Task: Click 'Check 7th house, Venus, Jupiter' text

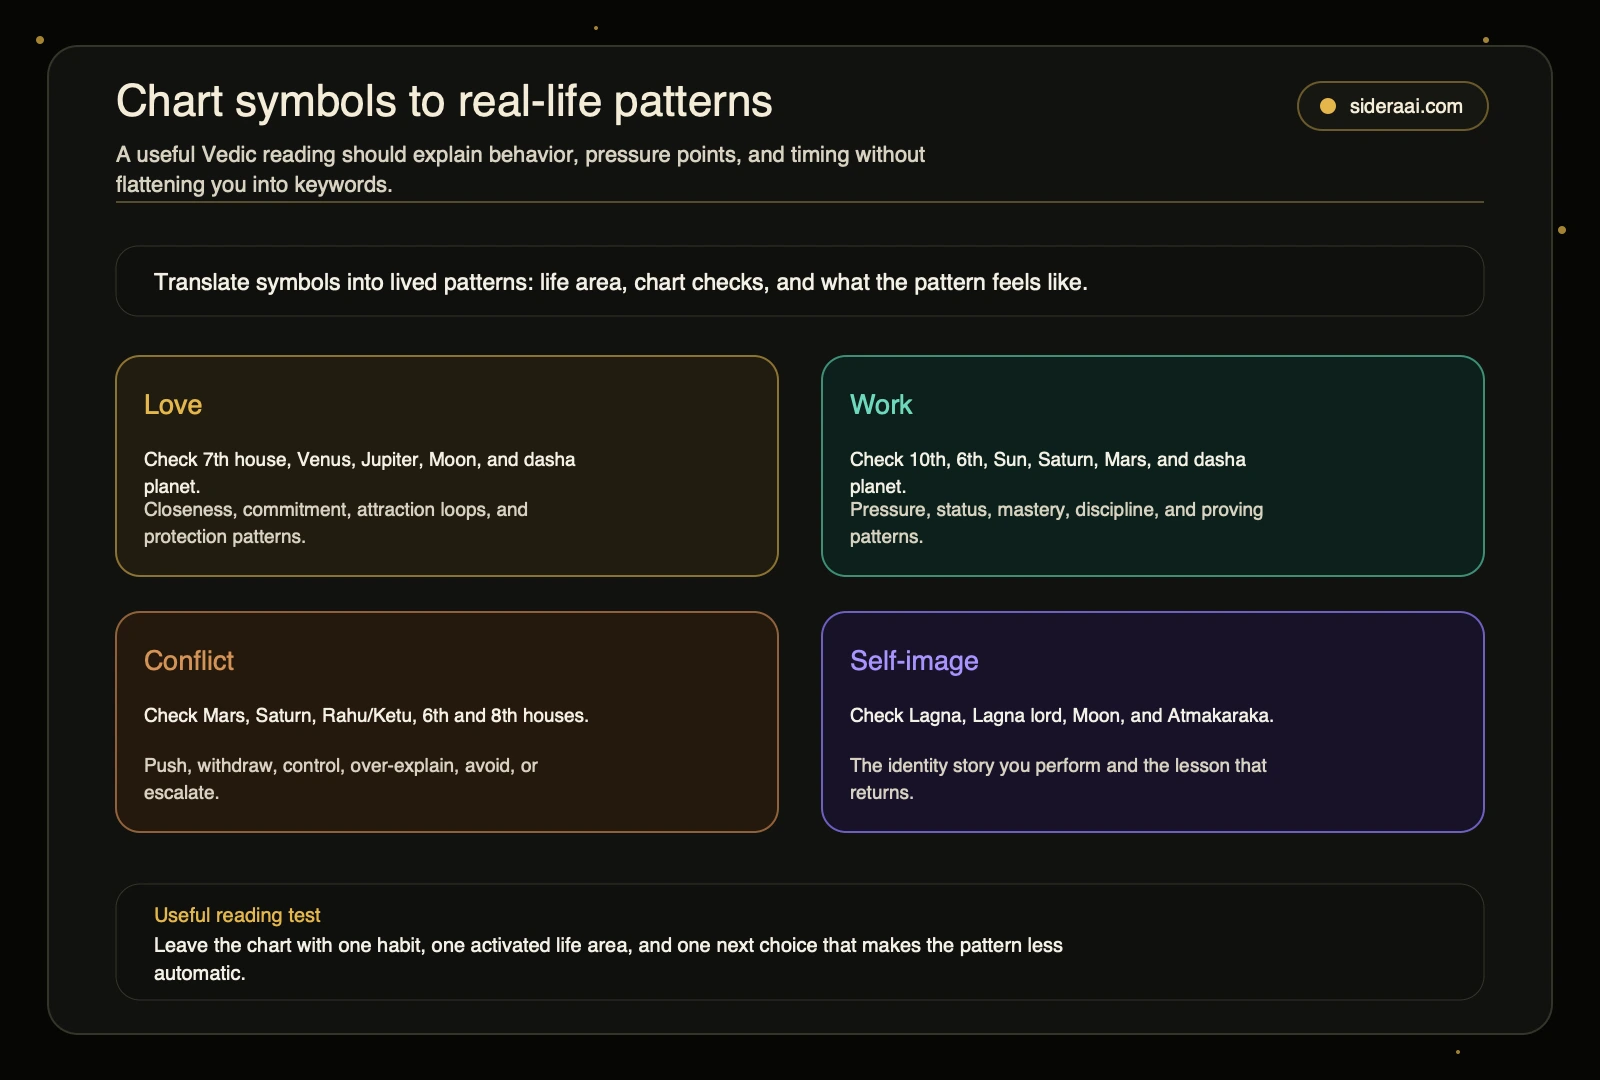Action: tap(360, 472)
